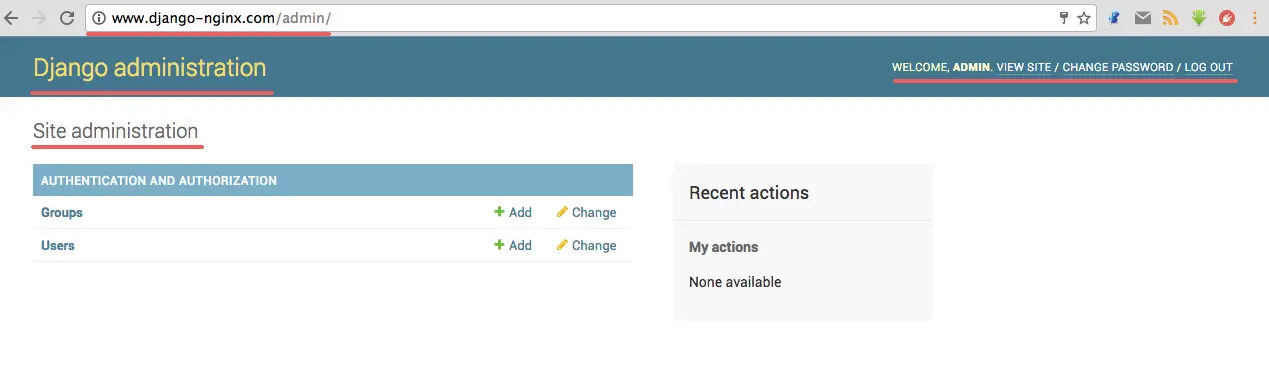Click the blue pushpin extension icon
Viewport: 1269px width, 387px height.
pyautogui.click(x=1114, y=18)
